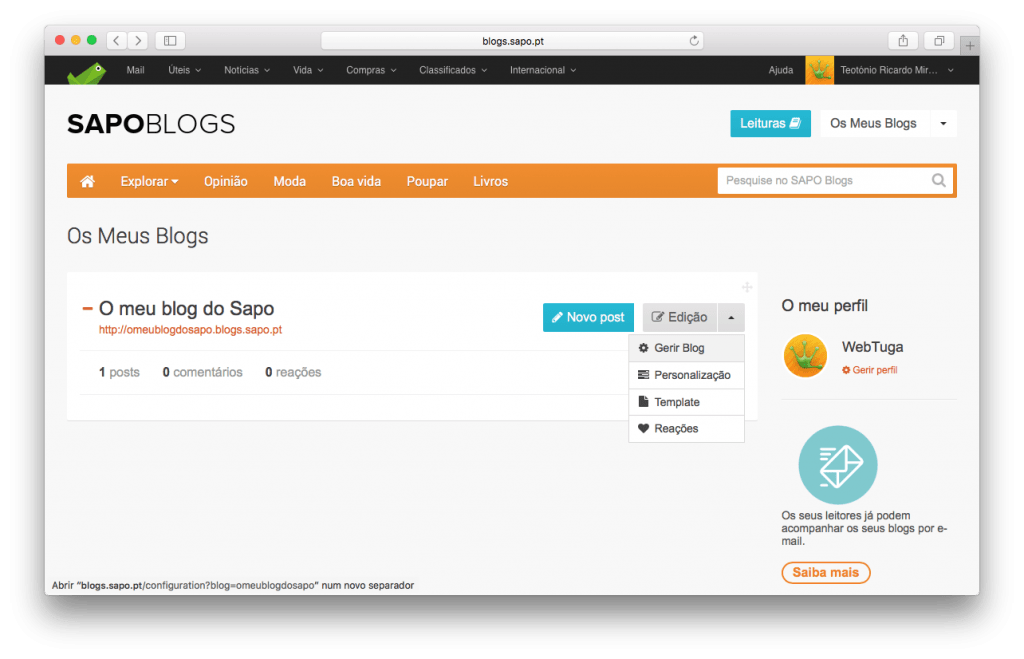Click the Safari share icon

click(x=903, y=40)
